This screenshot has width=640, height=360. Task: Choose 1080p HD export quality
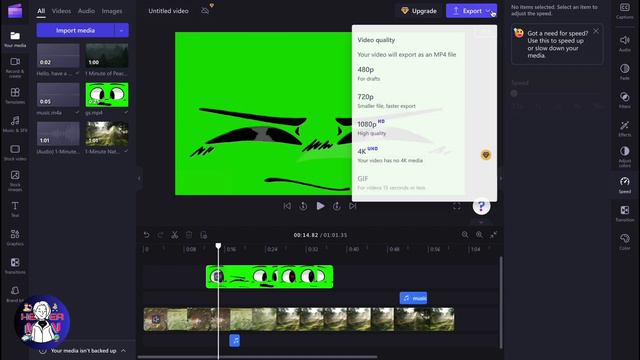pos(424,128)
